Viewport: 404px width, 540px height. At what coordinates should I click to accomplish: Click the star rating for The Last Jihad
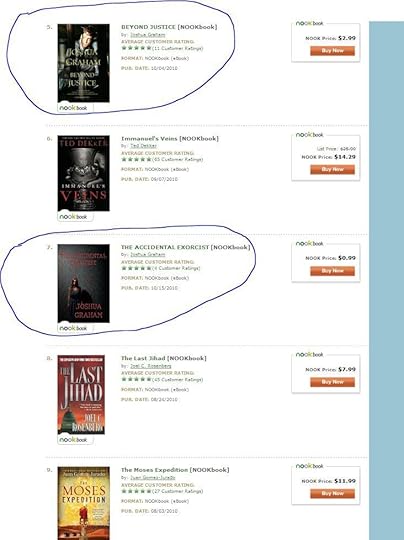click(136, 379)
